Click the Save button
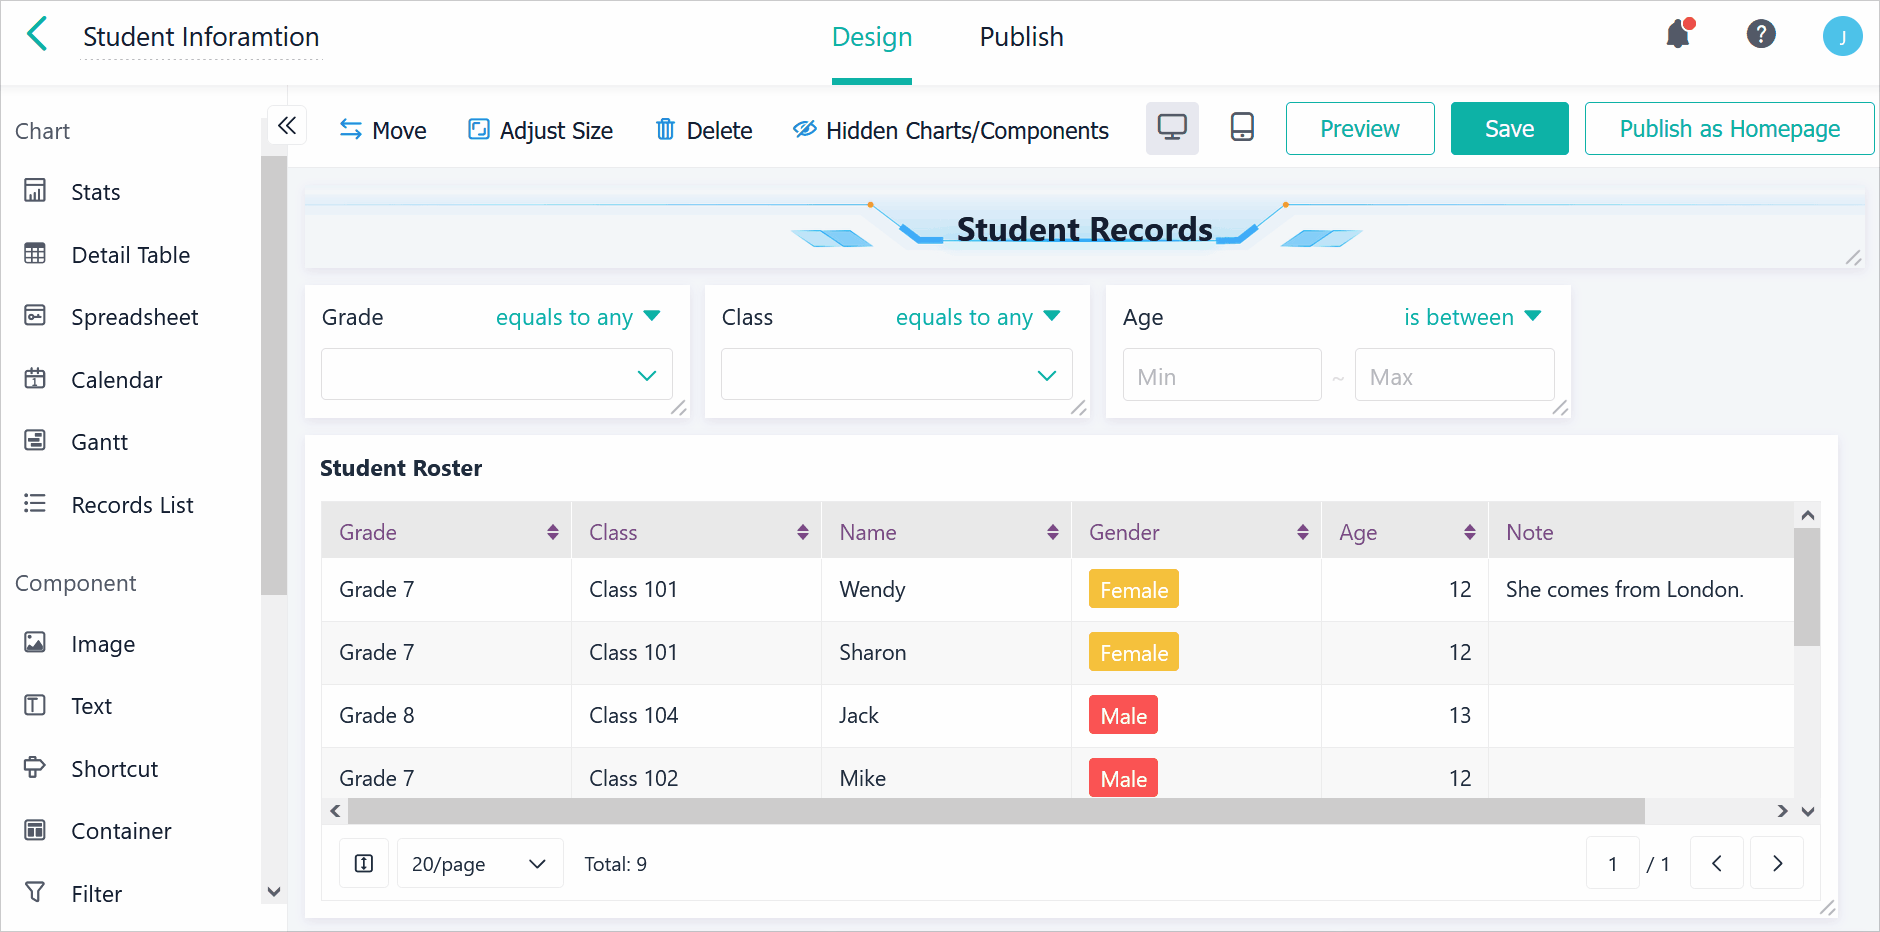 point(1509,129)
